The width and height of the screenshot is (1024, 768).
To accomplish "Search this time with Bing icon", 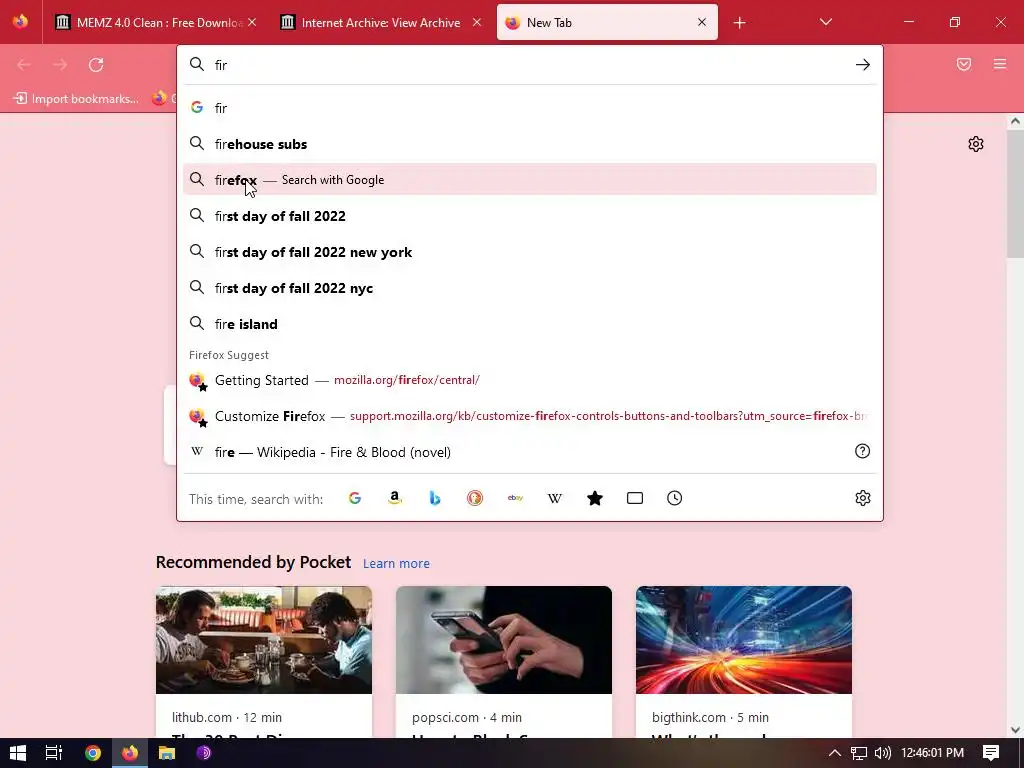I will click(435, 498).
